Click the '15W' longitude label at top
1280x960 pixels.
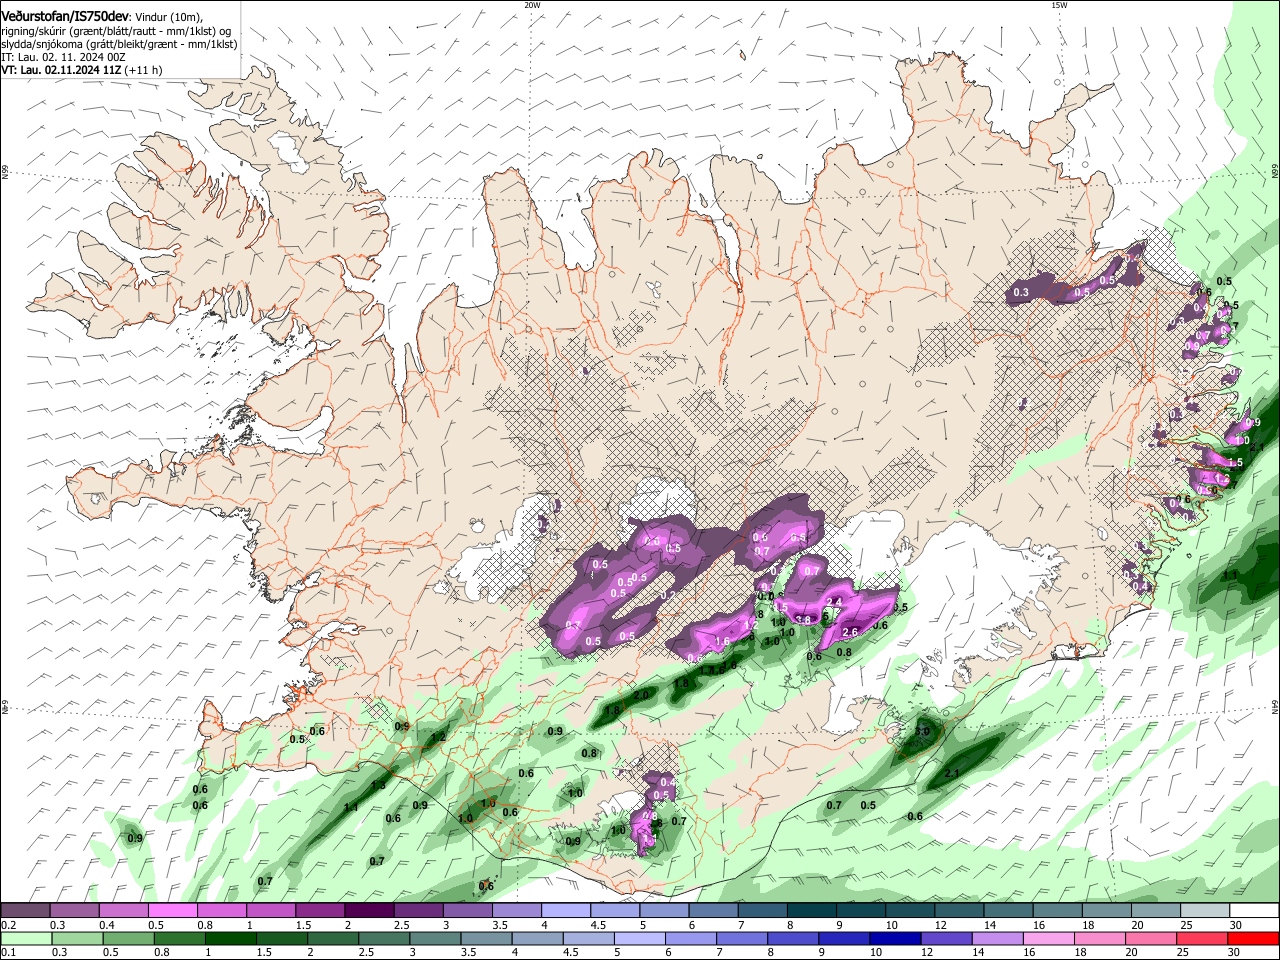[1059, 5]
